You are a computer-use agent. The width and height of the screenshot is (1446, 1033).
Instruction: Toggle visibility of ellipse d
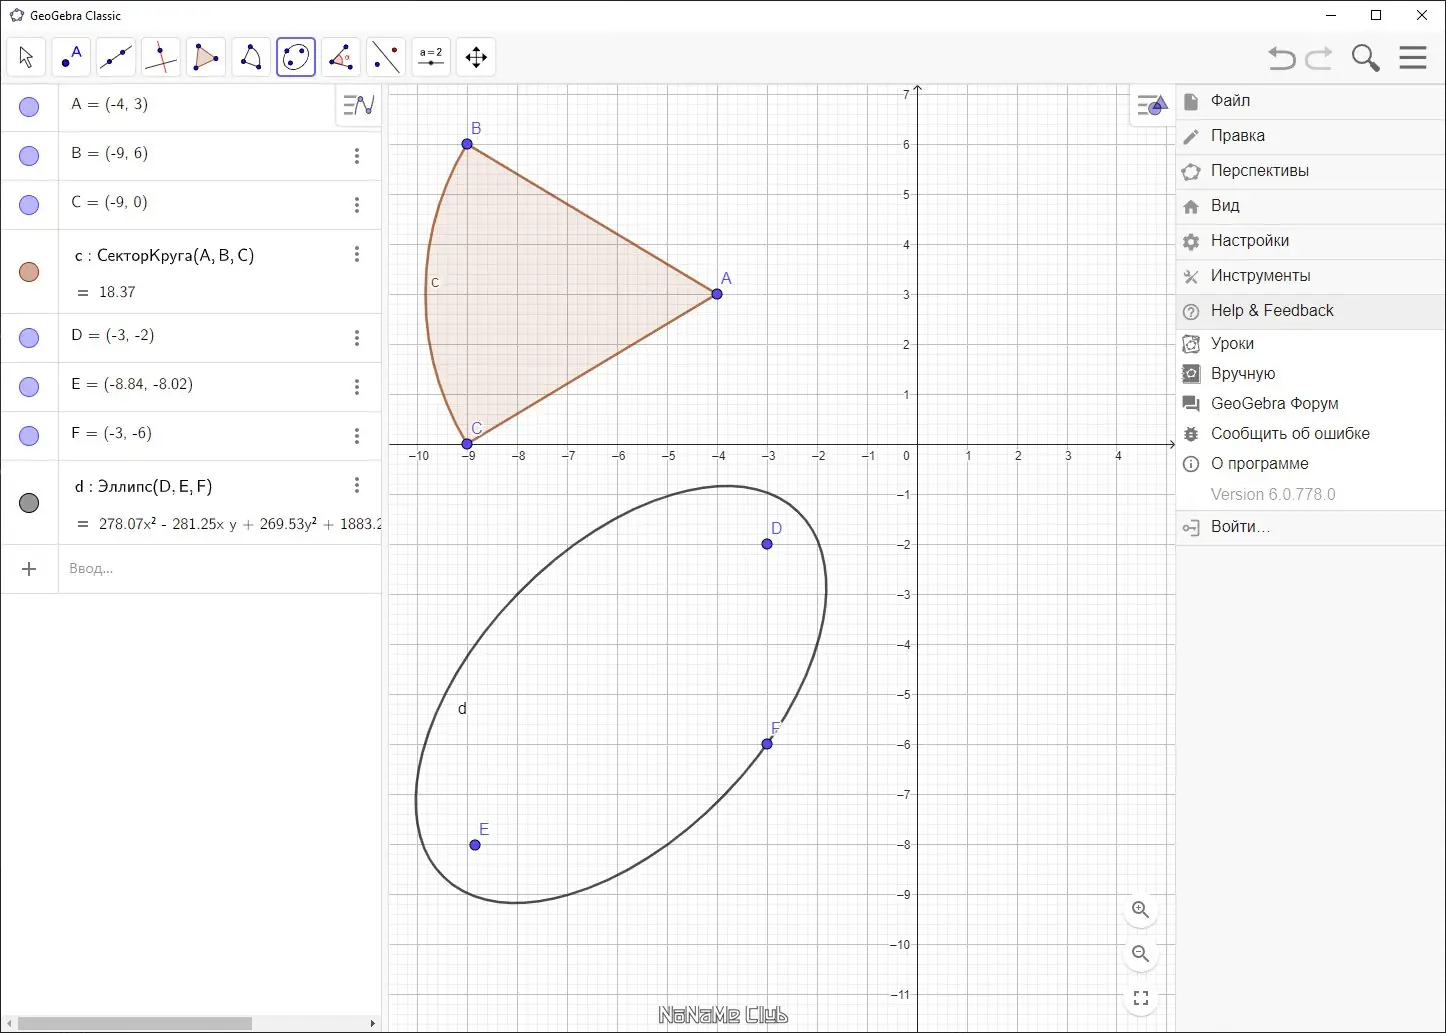29,503
